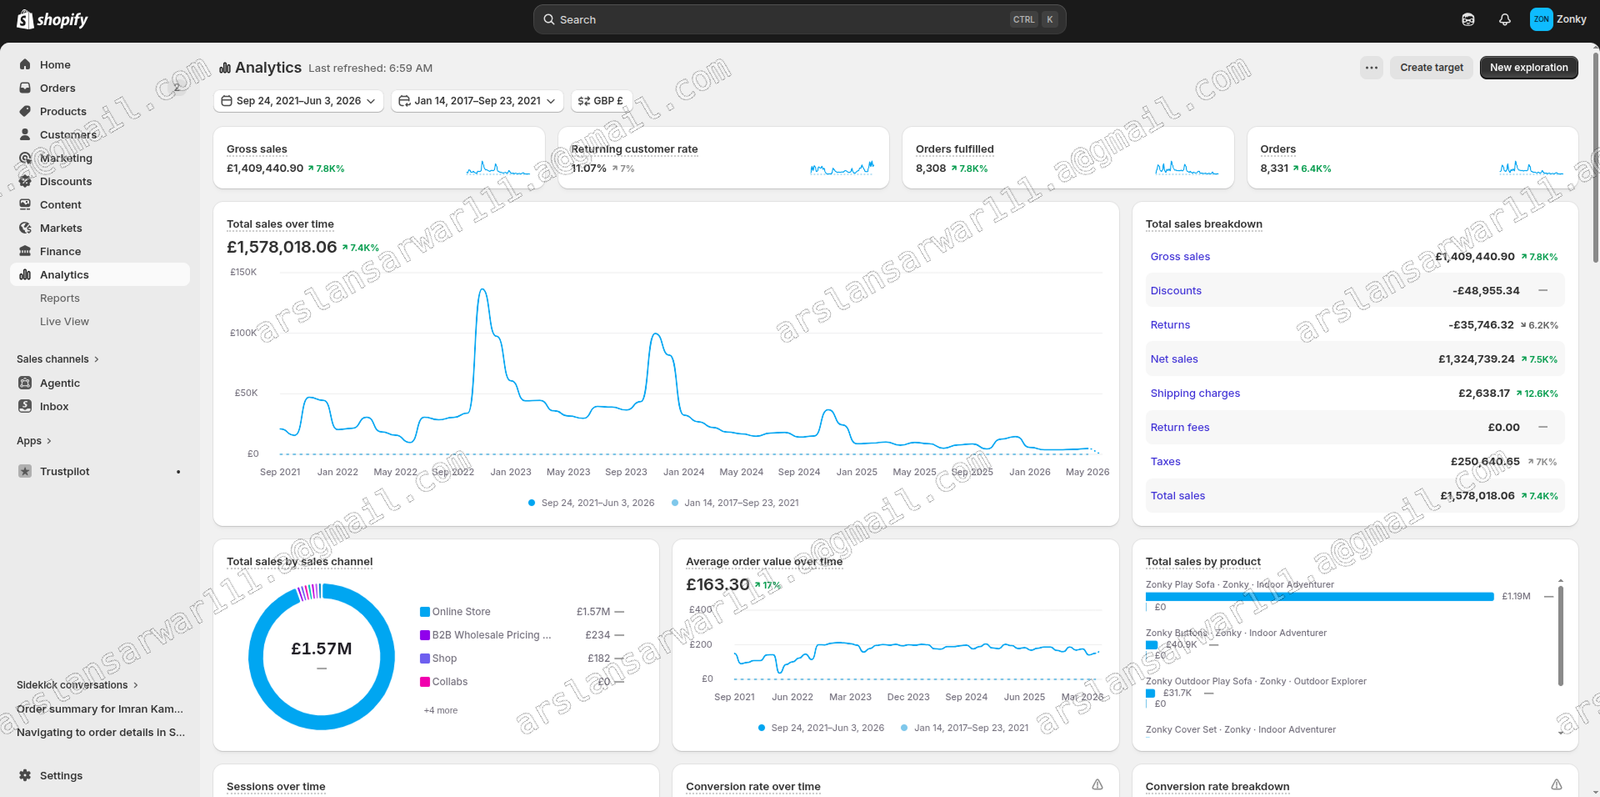Open Live View in the sidebar
Image resolution: width=1600 pixels, height=797 pixels.
64,321
